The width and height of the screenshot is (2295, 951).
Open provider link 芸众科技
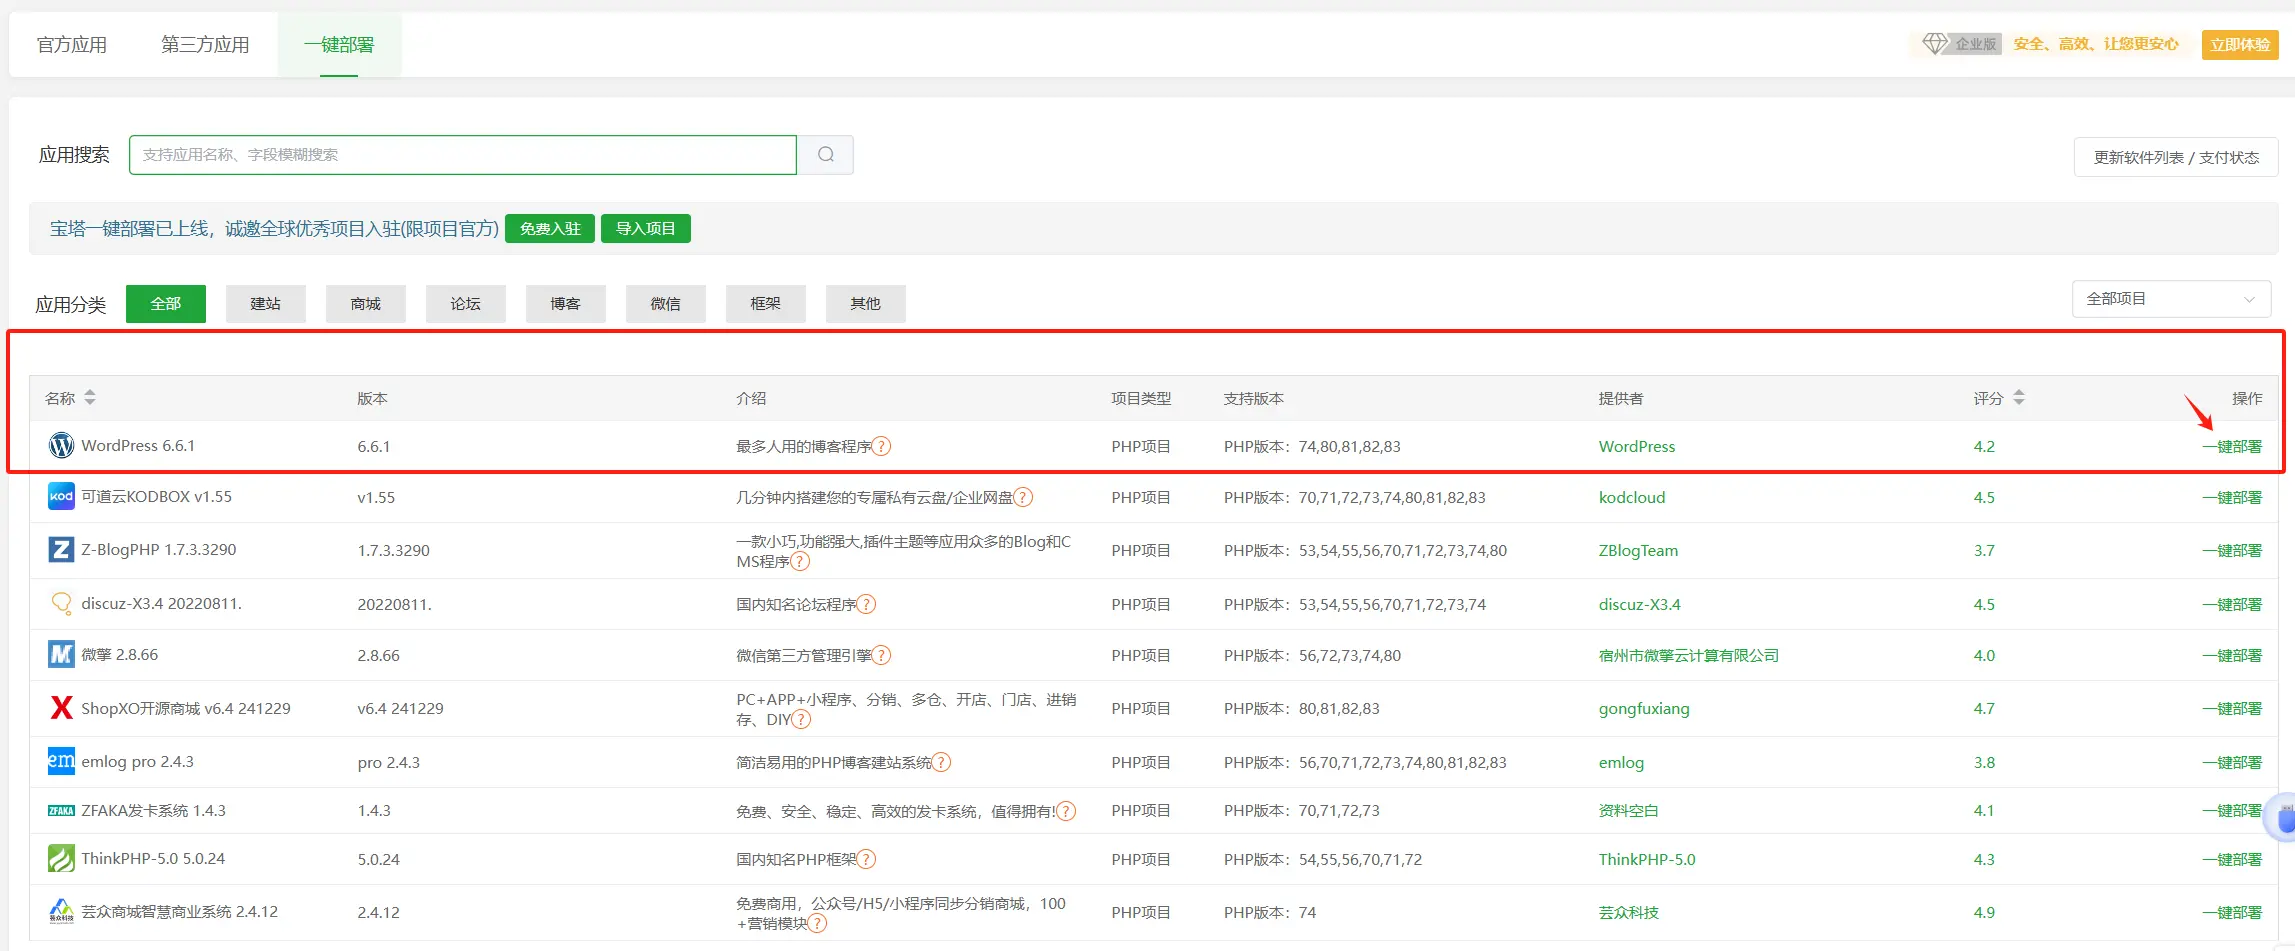(x=1629, y=912)
